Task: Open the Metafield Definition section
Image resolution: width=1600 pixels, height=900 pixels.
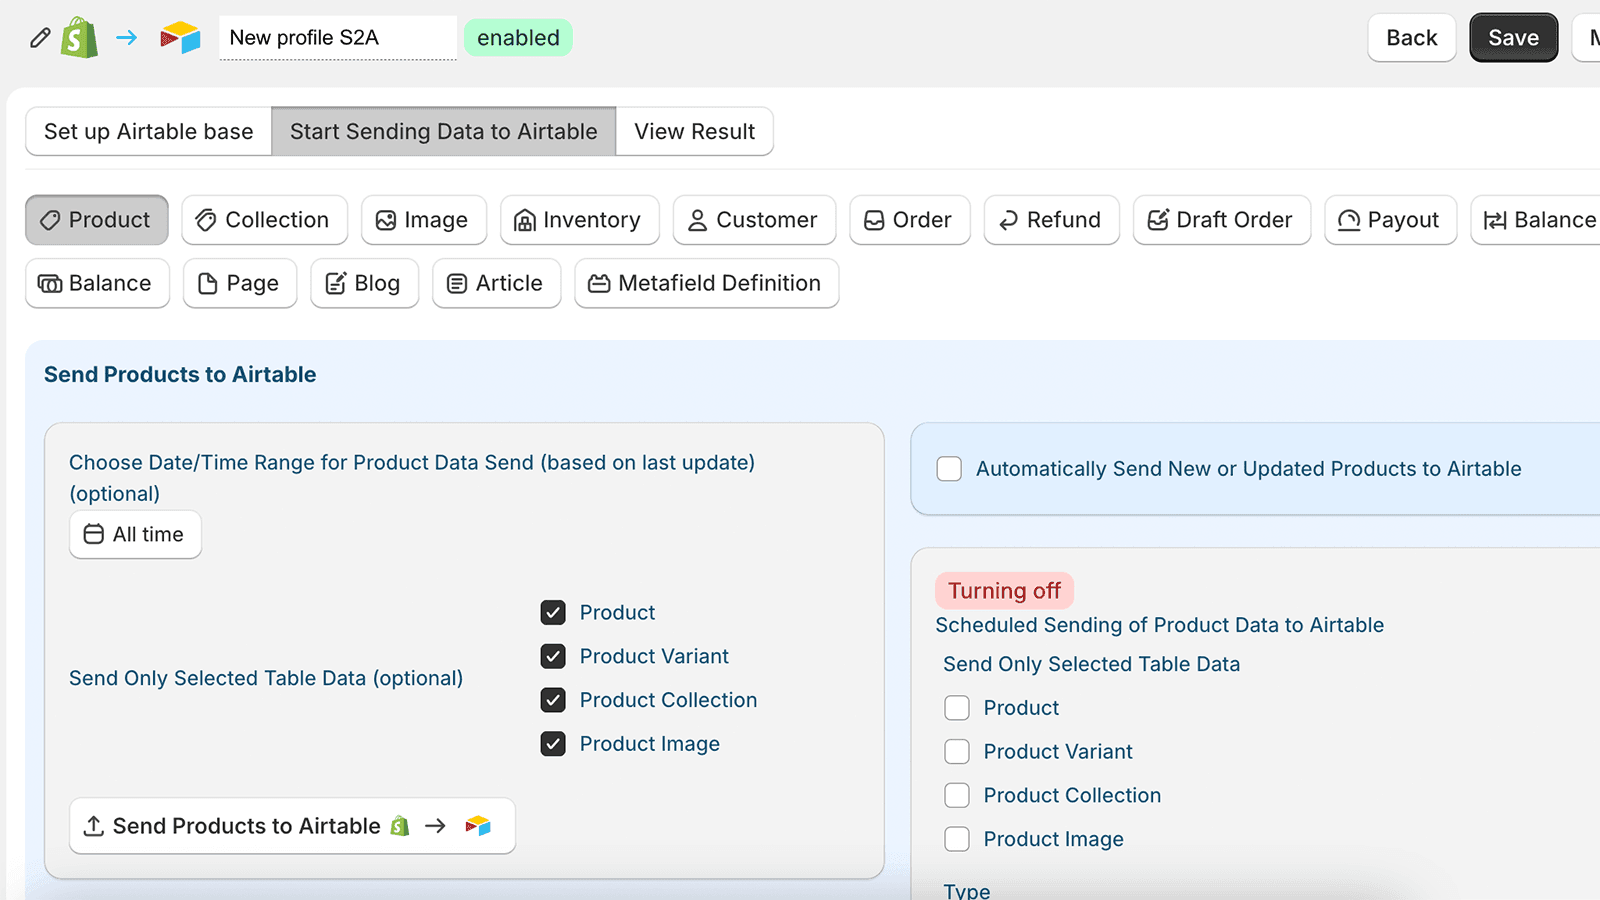Action: tap(706, 283)
